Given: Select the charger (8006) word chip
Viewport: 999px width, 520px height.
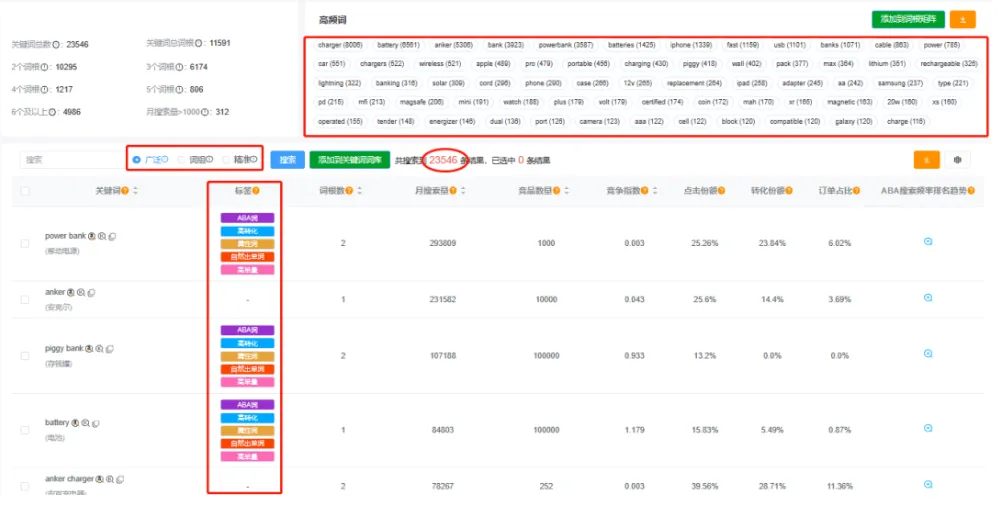Looking at the screenshot, I should point(340,45).
